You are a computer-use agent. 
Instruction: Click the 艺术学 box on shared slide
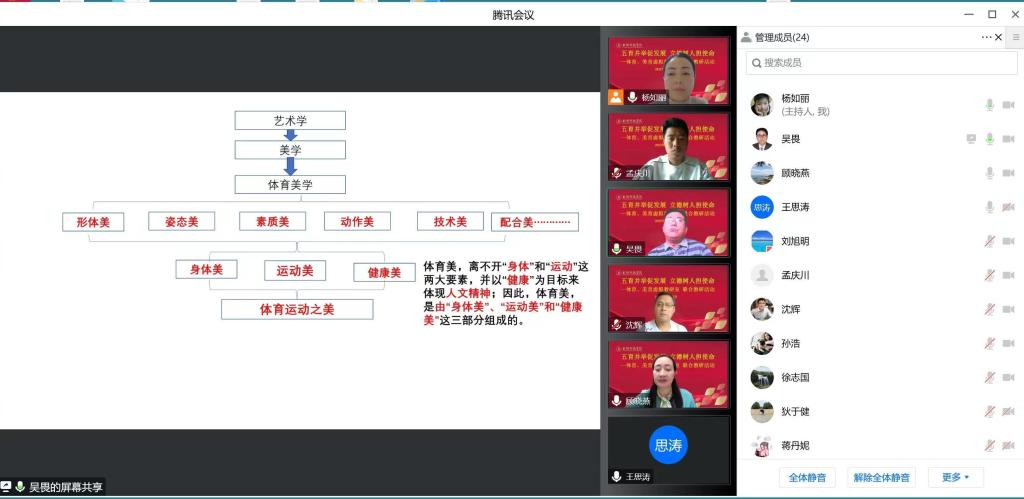pyautogui.click(x=290, y=121)
